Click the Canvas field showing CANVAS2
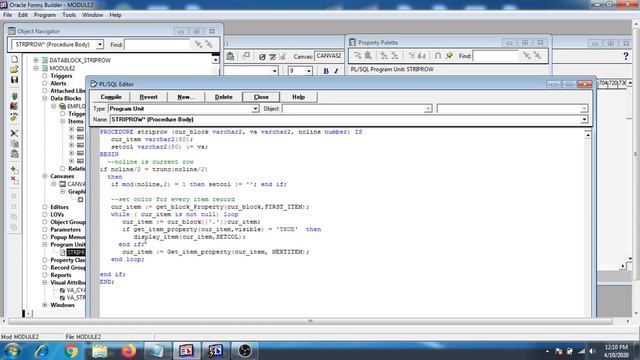The width and height of the screenshot is (640, 360). click(x=329, y=56)
